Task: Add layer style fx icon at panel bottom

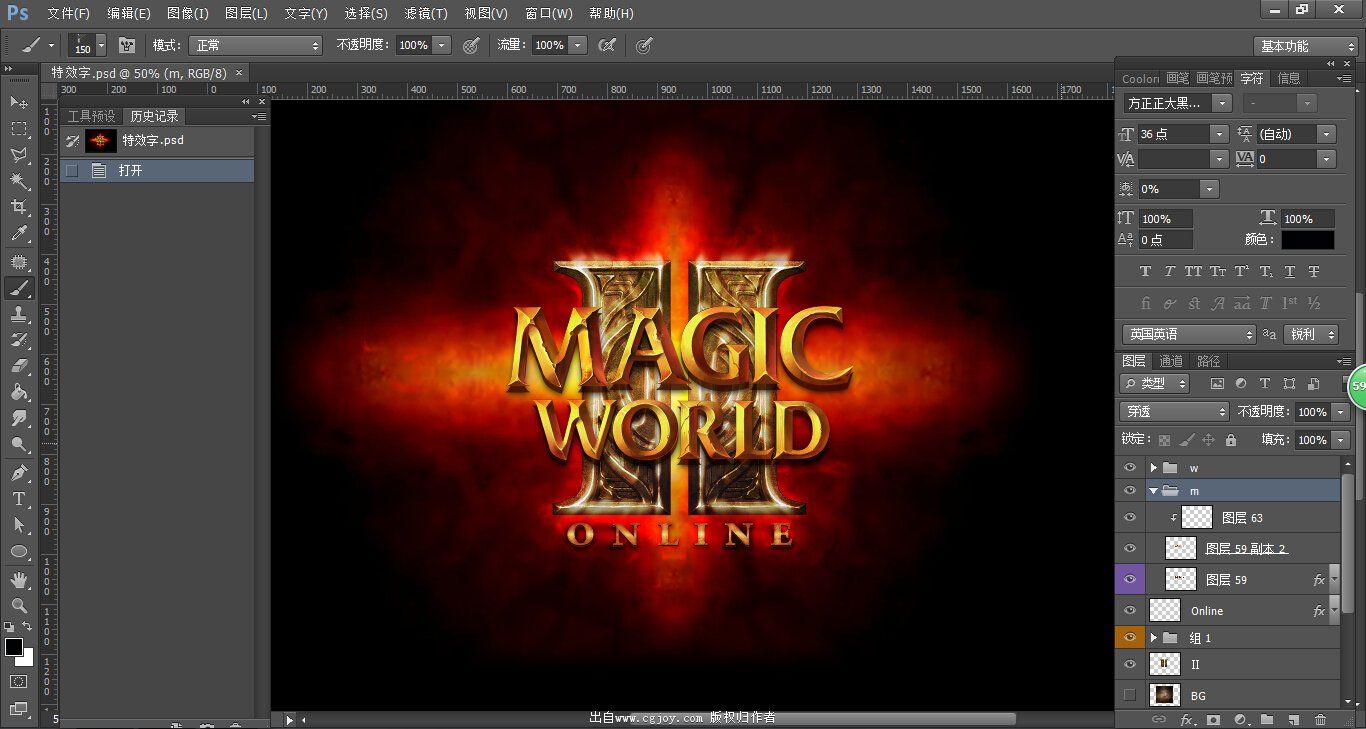Action: [x=1187, y=719]
